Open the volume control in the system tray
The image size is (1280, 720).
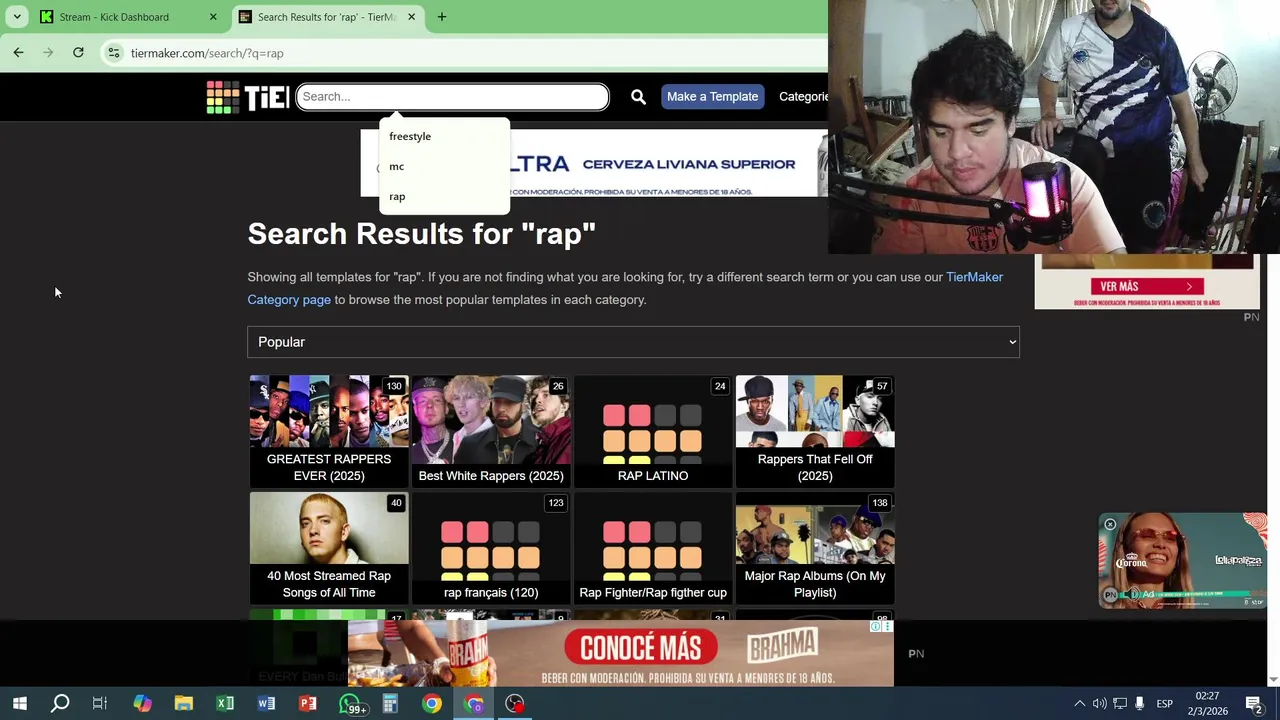1099,704
